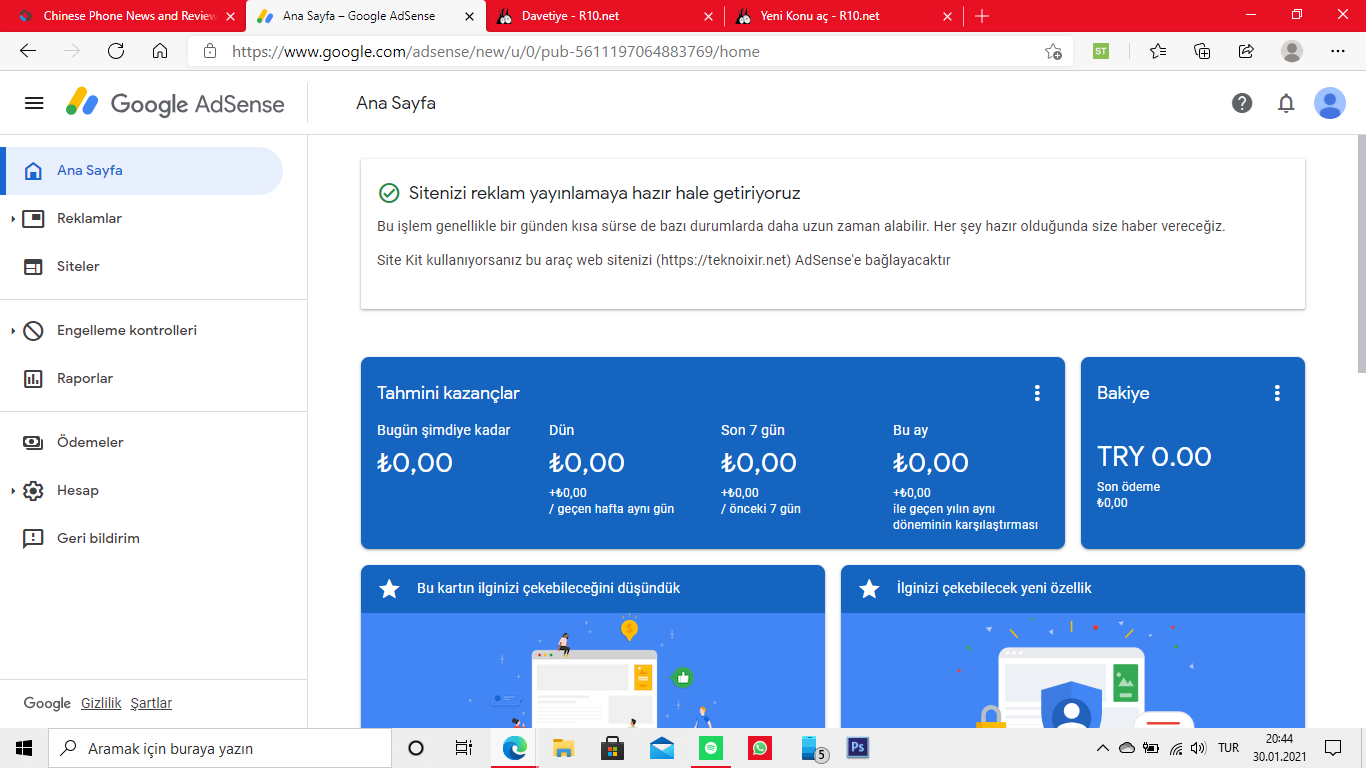This screenshot has width=1366, height=768.
Task: Open the Gizlilik footer link
Action: pyautogui.click(x=101, y=703)
